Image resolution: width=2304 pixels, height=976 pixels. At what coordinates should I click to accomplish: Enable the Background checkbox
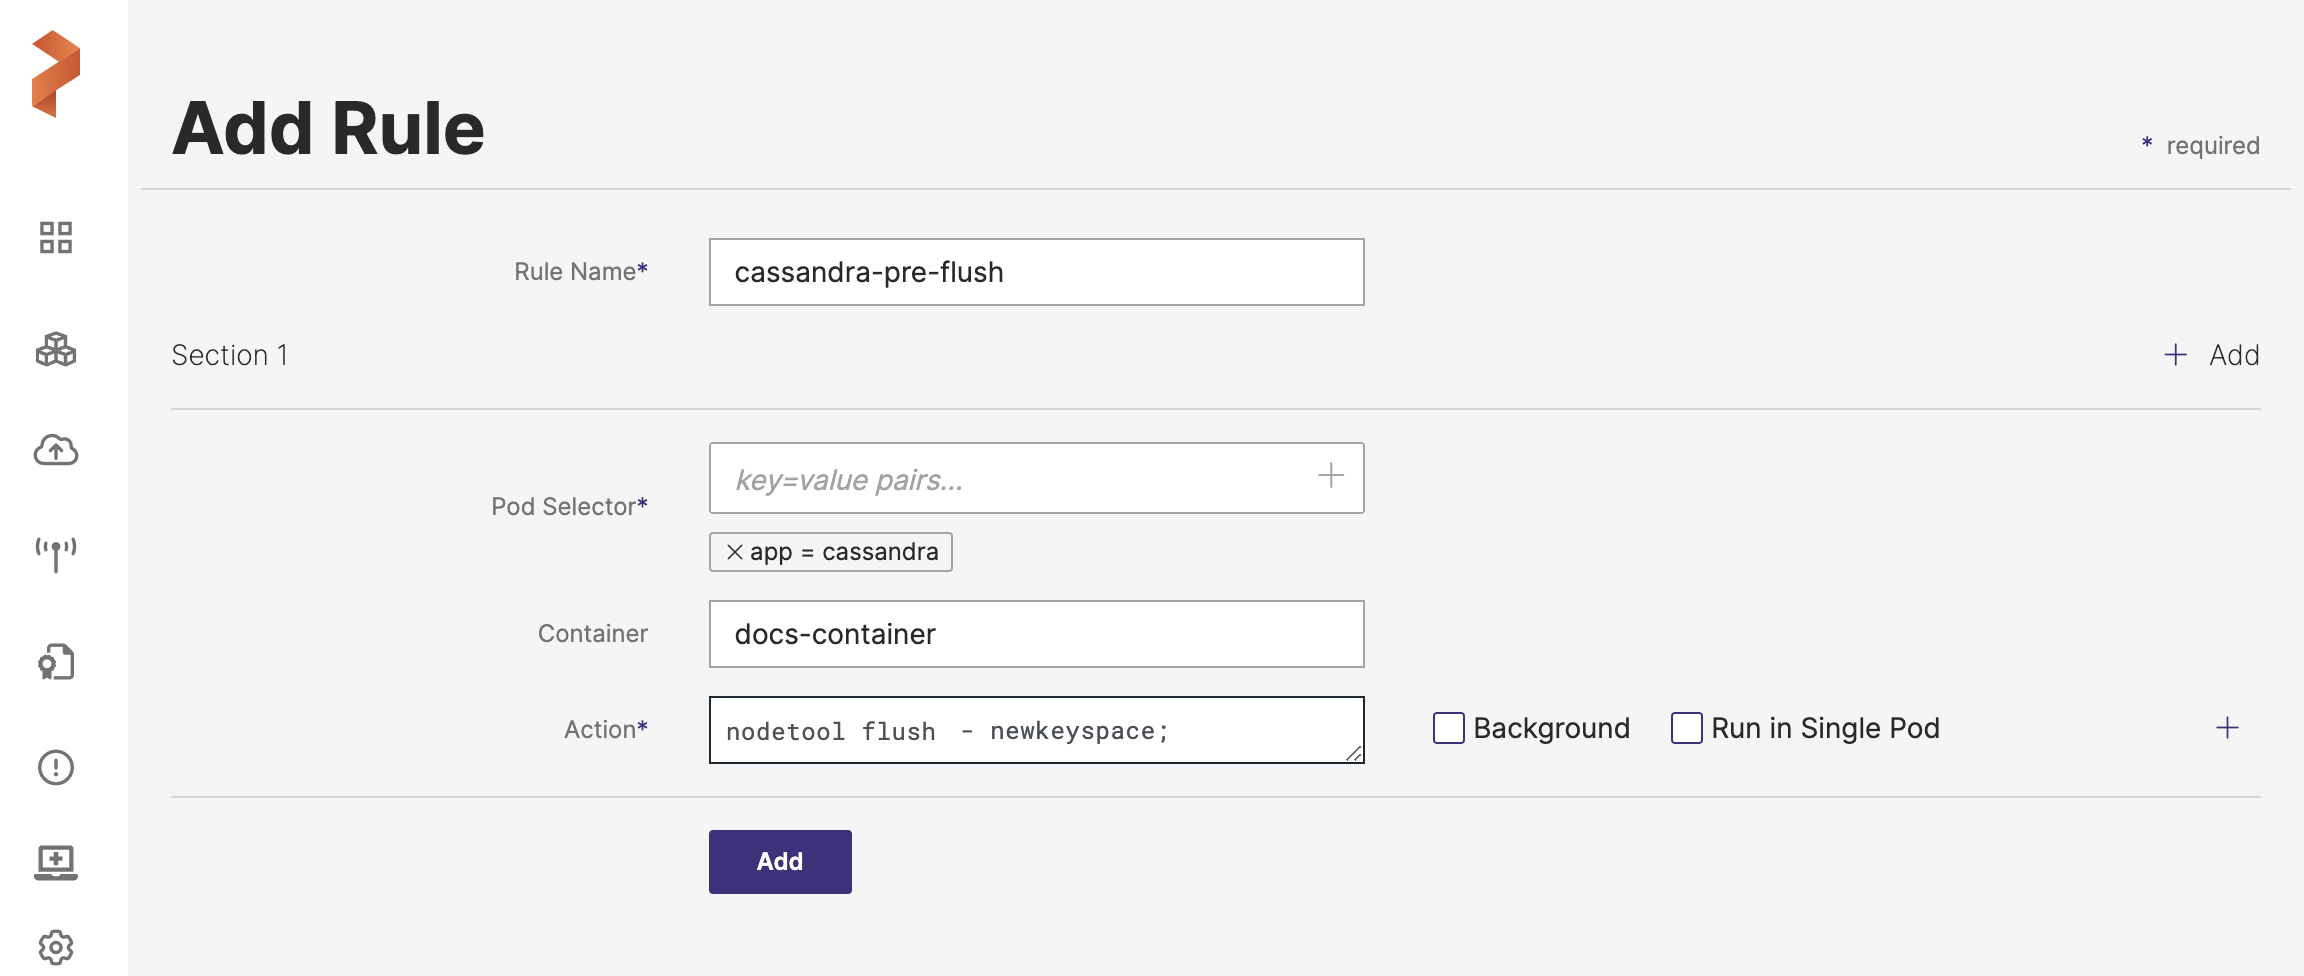click(x=1449, y=728)
